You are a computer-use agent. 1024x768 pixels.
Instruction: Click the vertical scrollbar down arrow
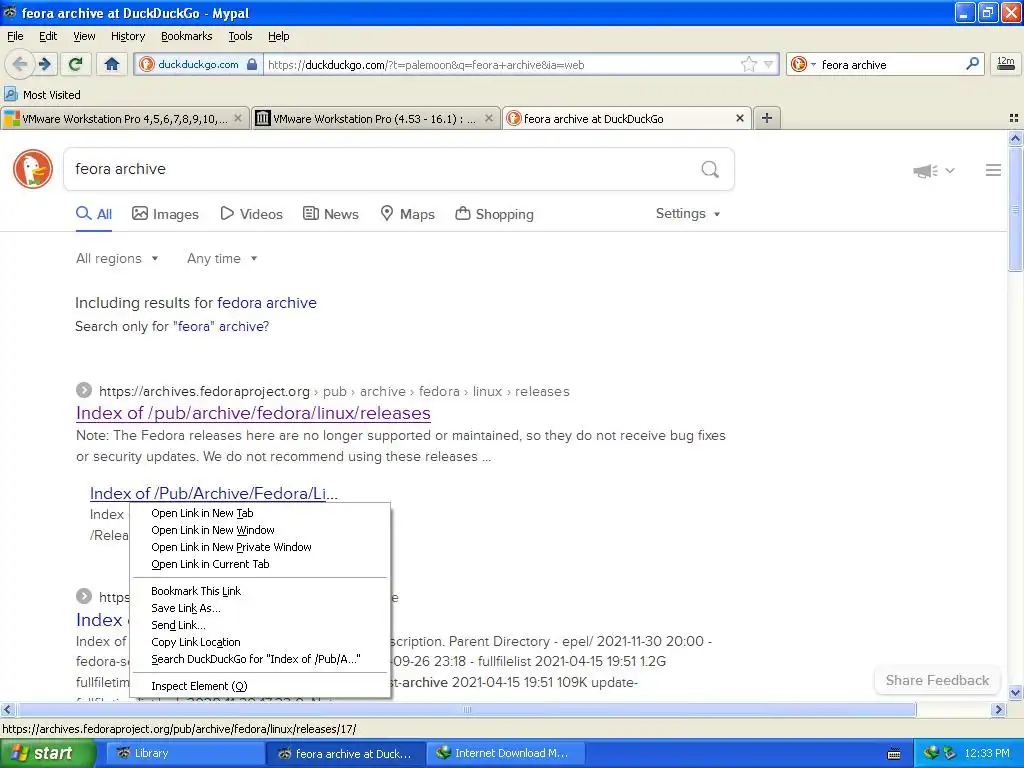tap(1015, 692)
